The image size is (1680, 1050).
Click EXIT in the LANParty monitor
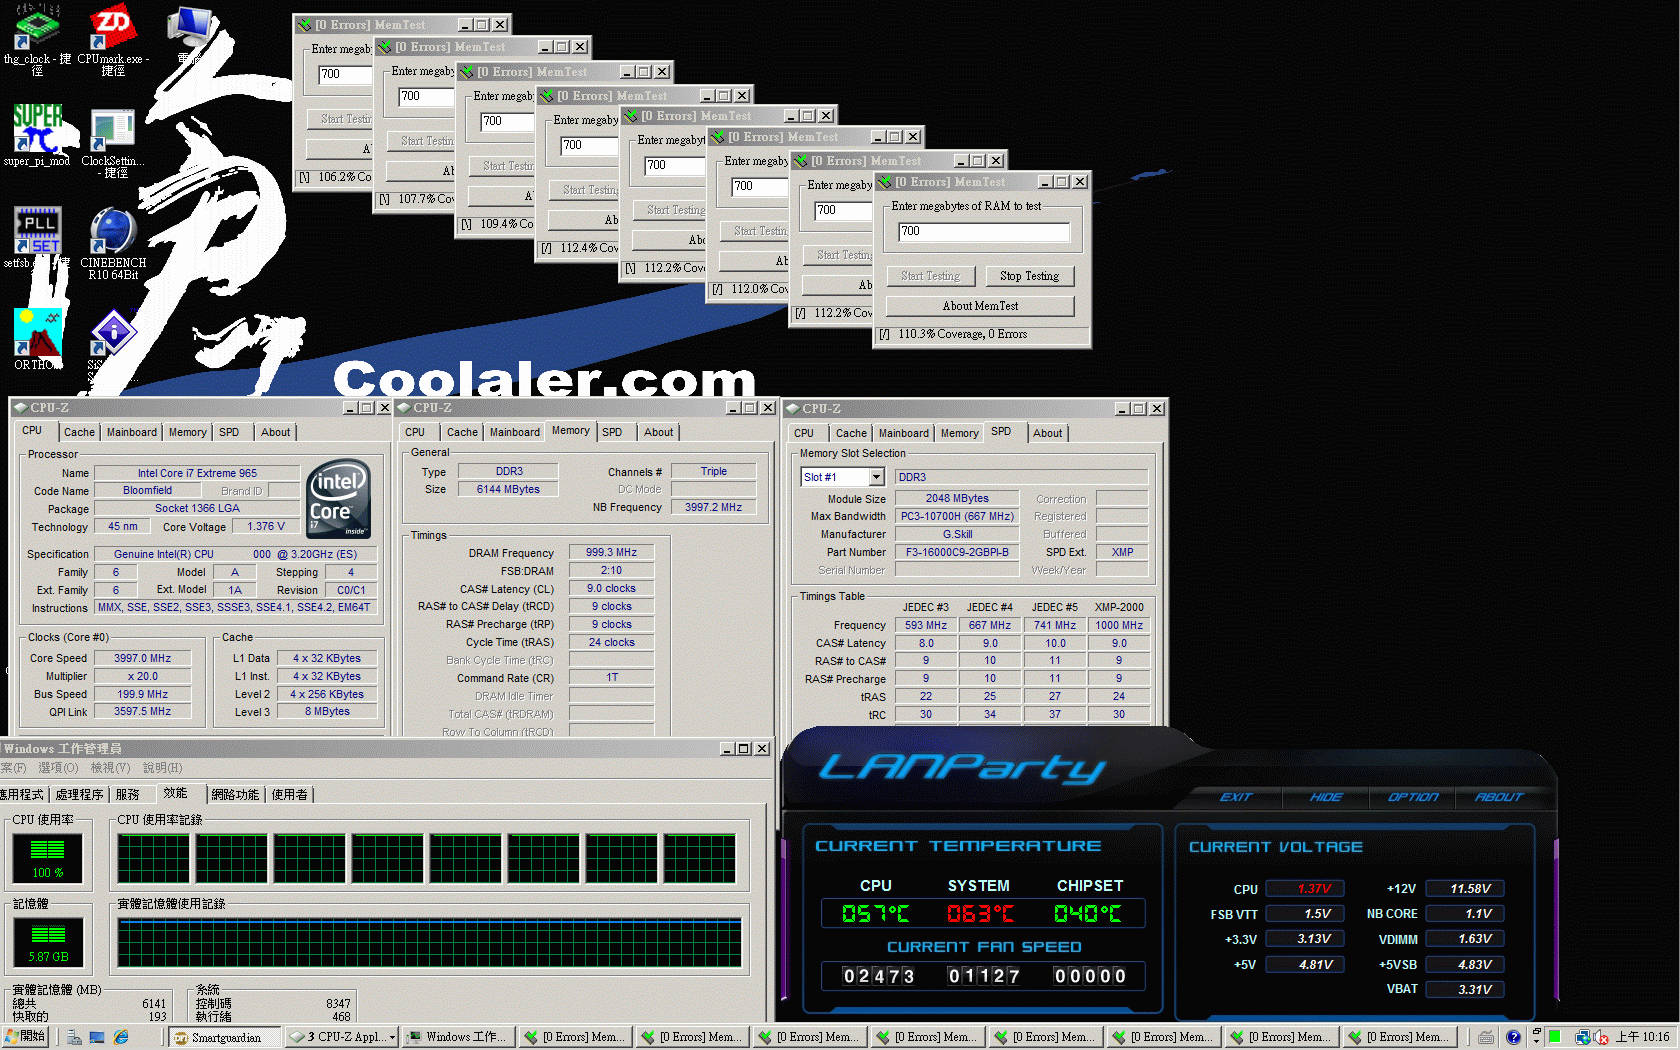point(1236,797)
